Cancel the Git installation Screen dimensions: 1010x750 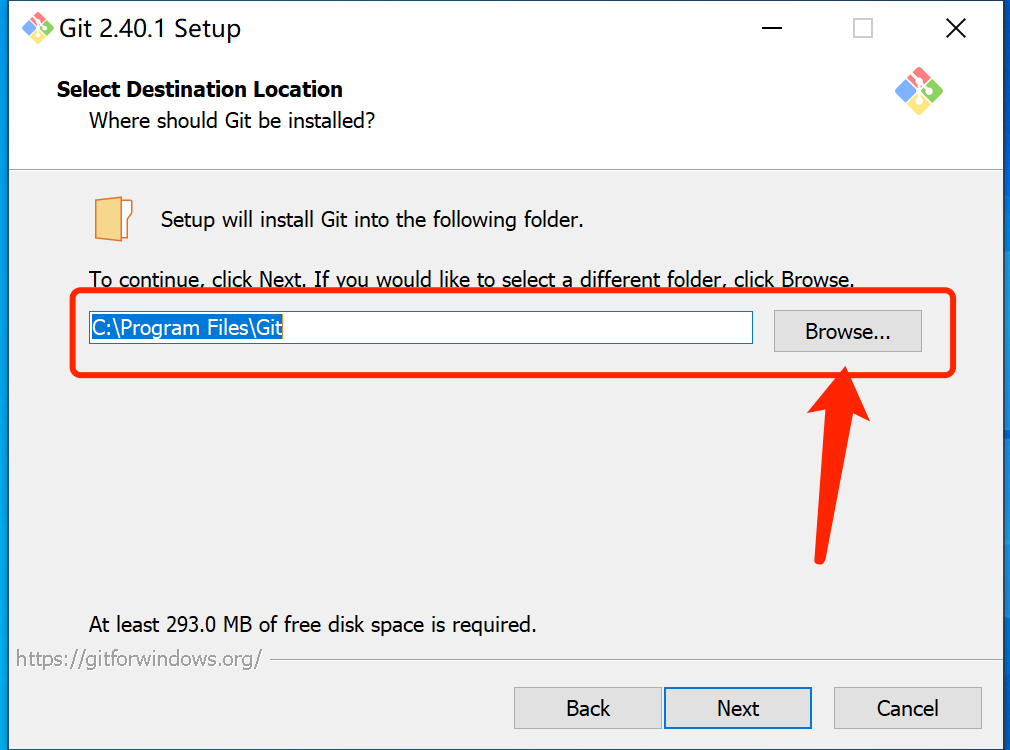[x=908, y=708]
